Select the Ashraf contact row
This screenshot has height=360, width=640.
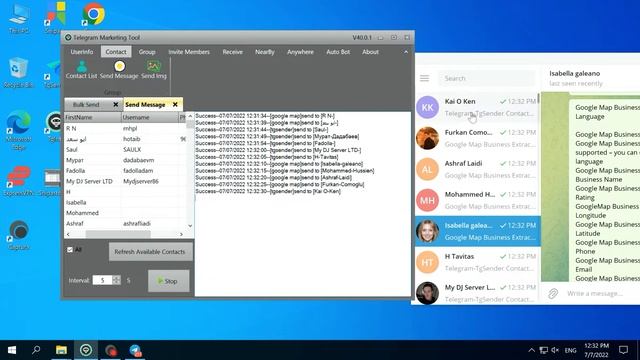pos(125,224)
